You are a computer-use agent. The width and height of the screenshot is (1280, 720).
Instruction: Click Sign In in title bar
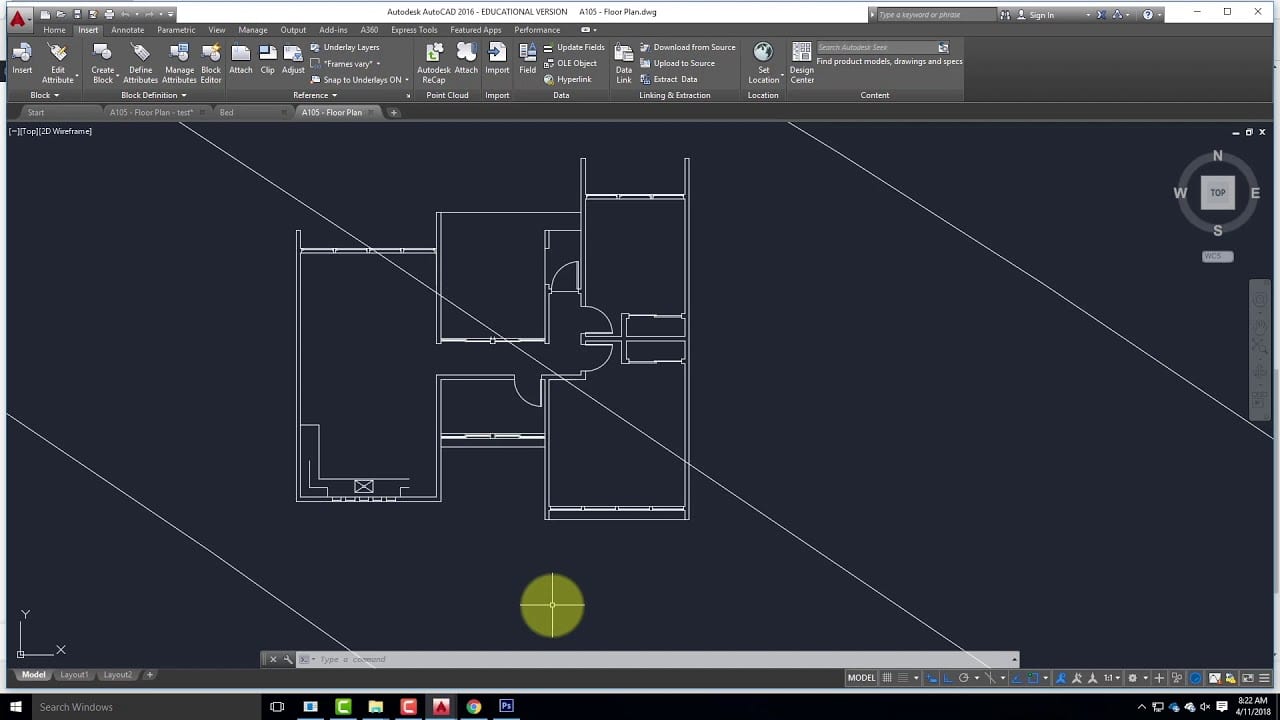point(1041,15)
